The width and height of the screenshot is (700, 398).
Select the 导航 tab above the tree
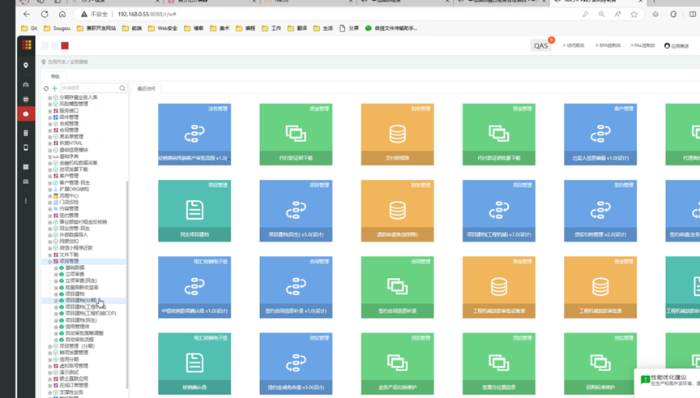tap(55, 76)
